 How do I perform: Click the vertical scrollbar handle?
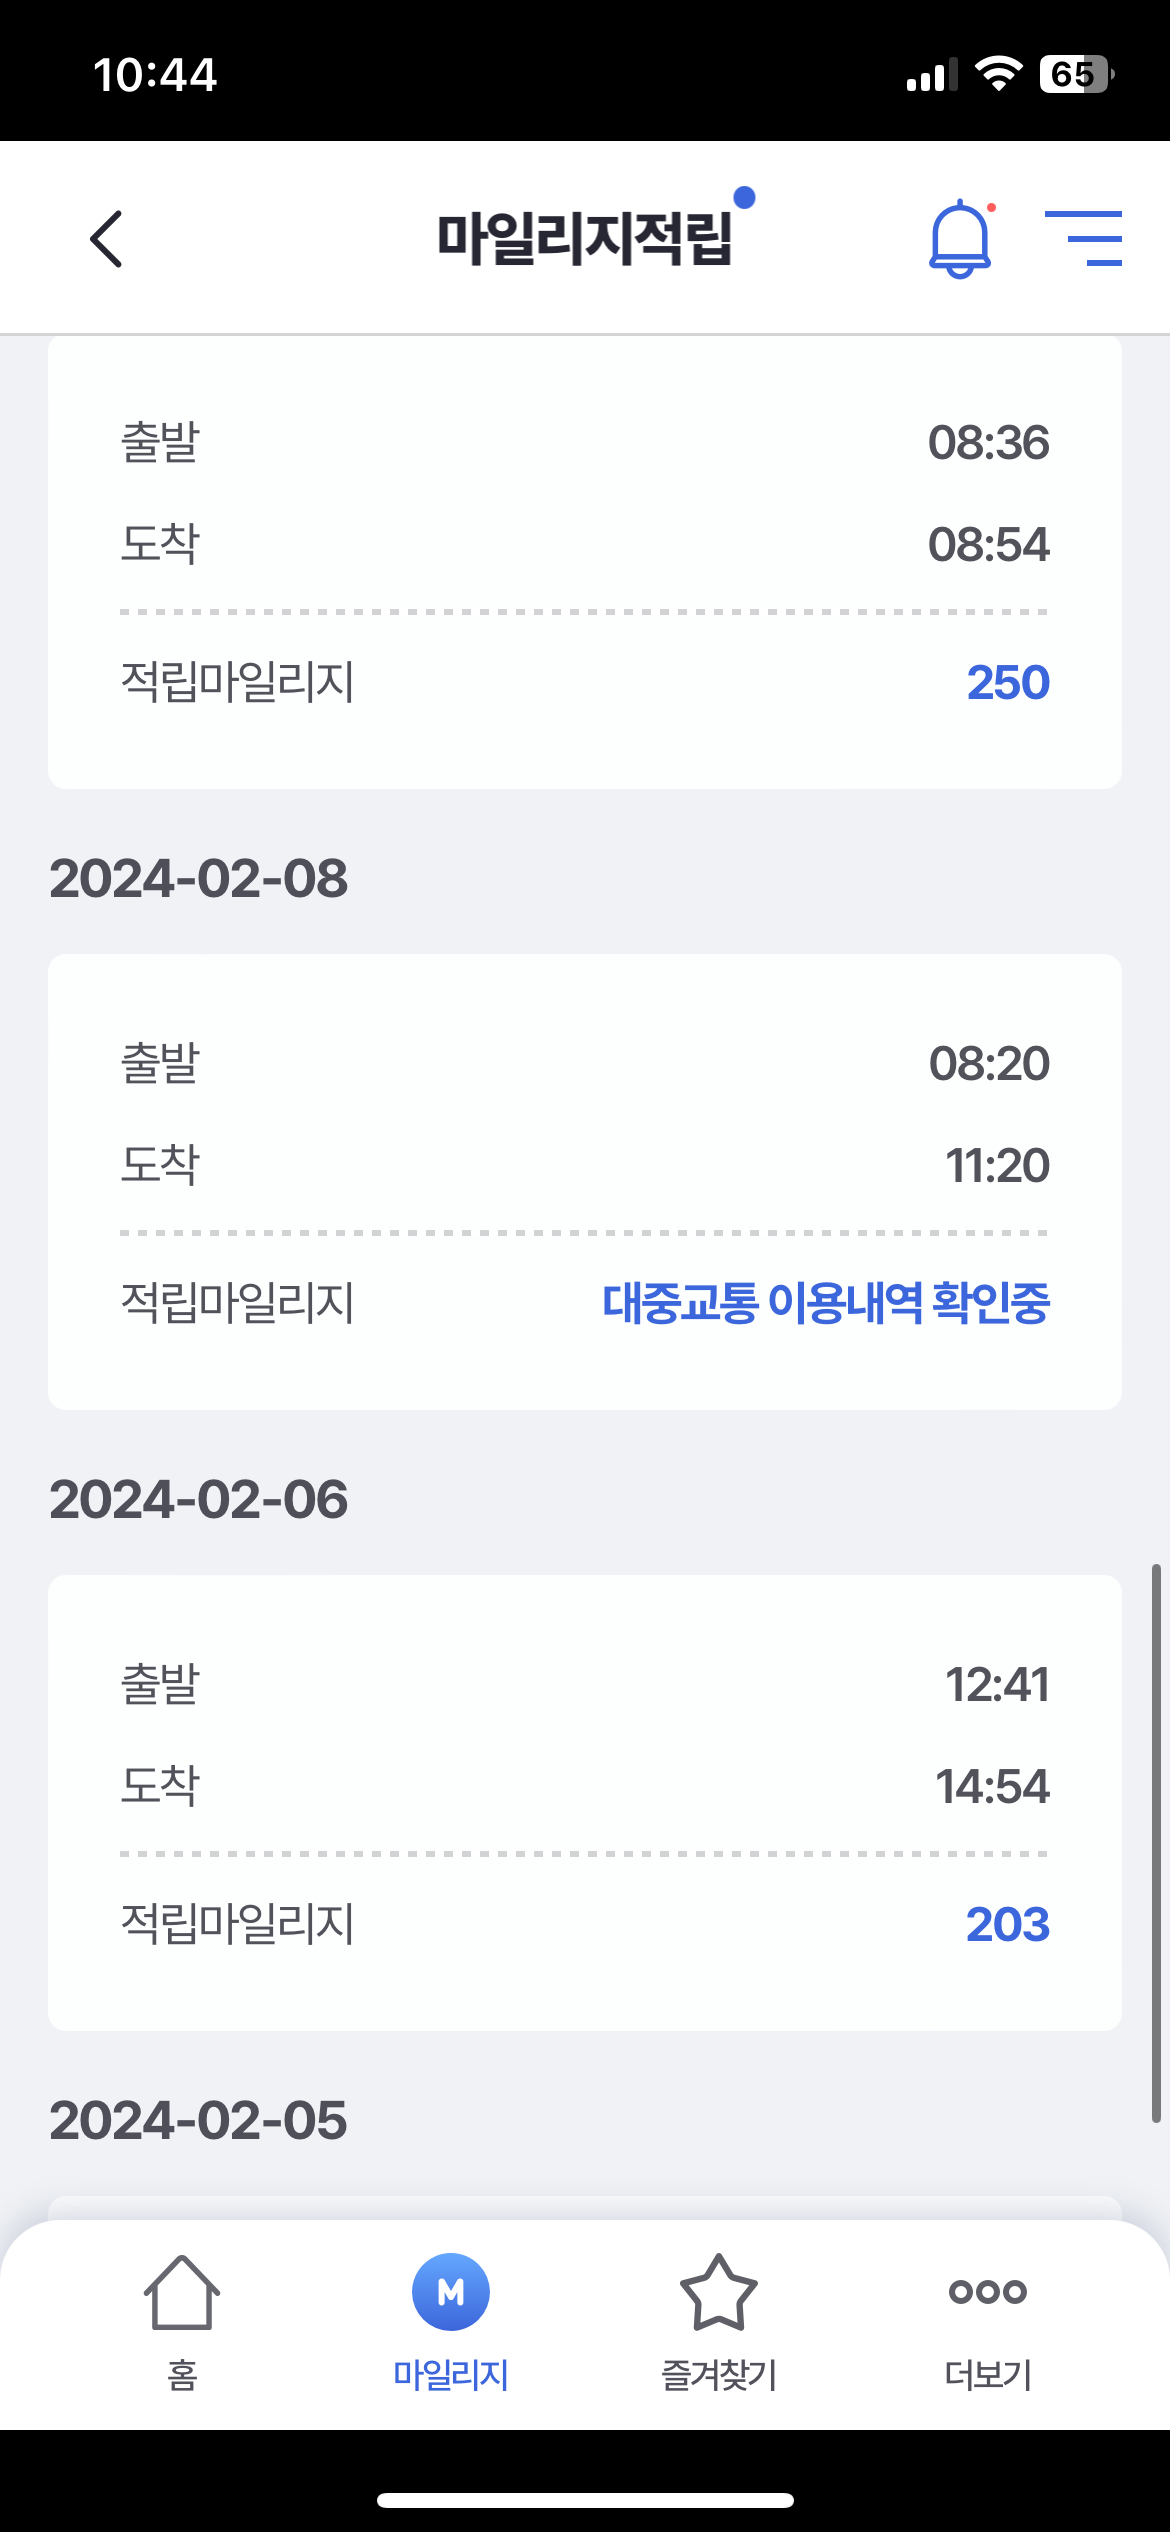[x=1156, y=1842]
